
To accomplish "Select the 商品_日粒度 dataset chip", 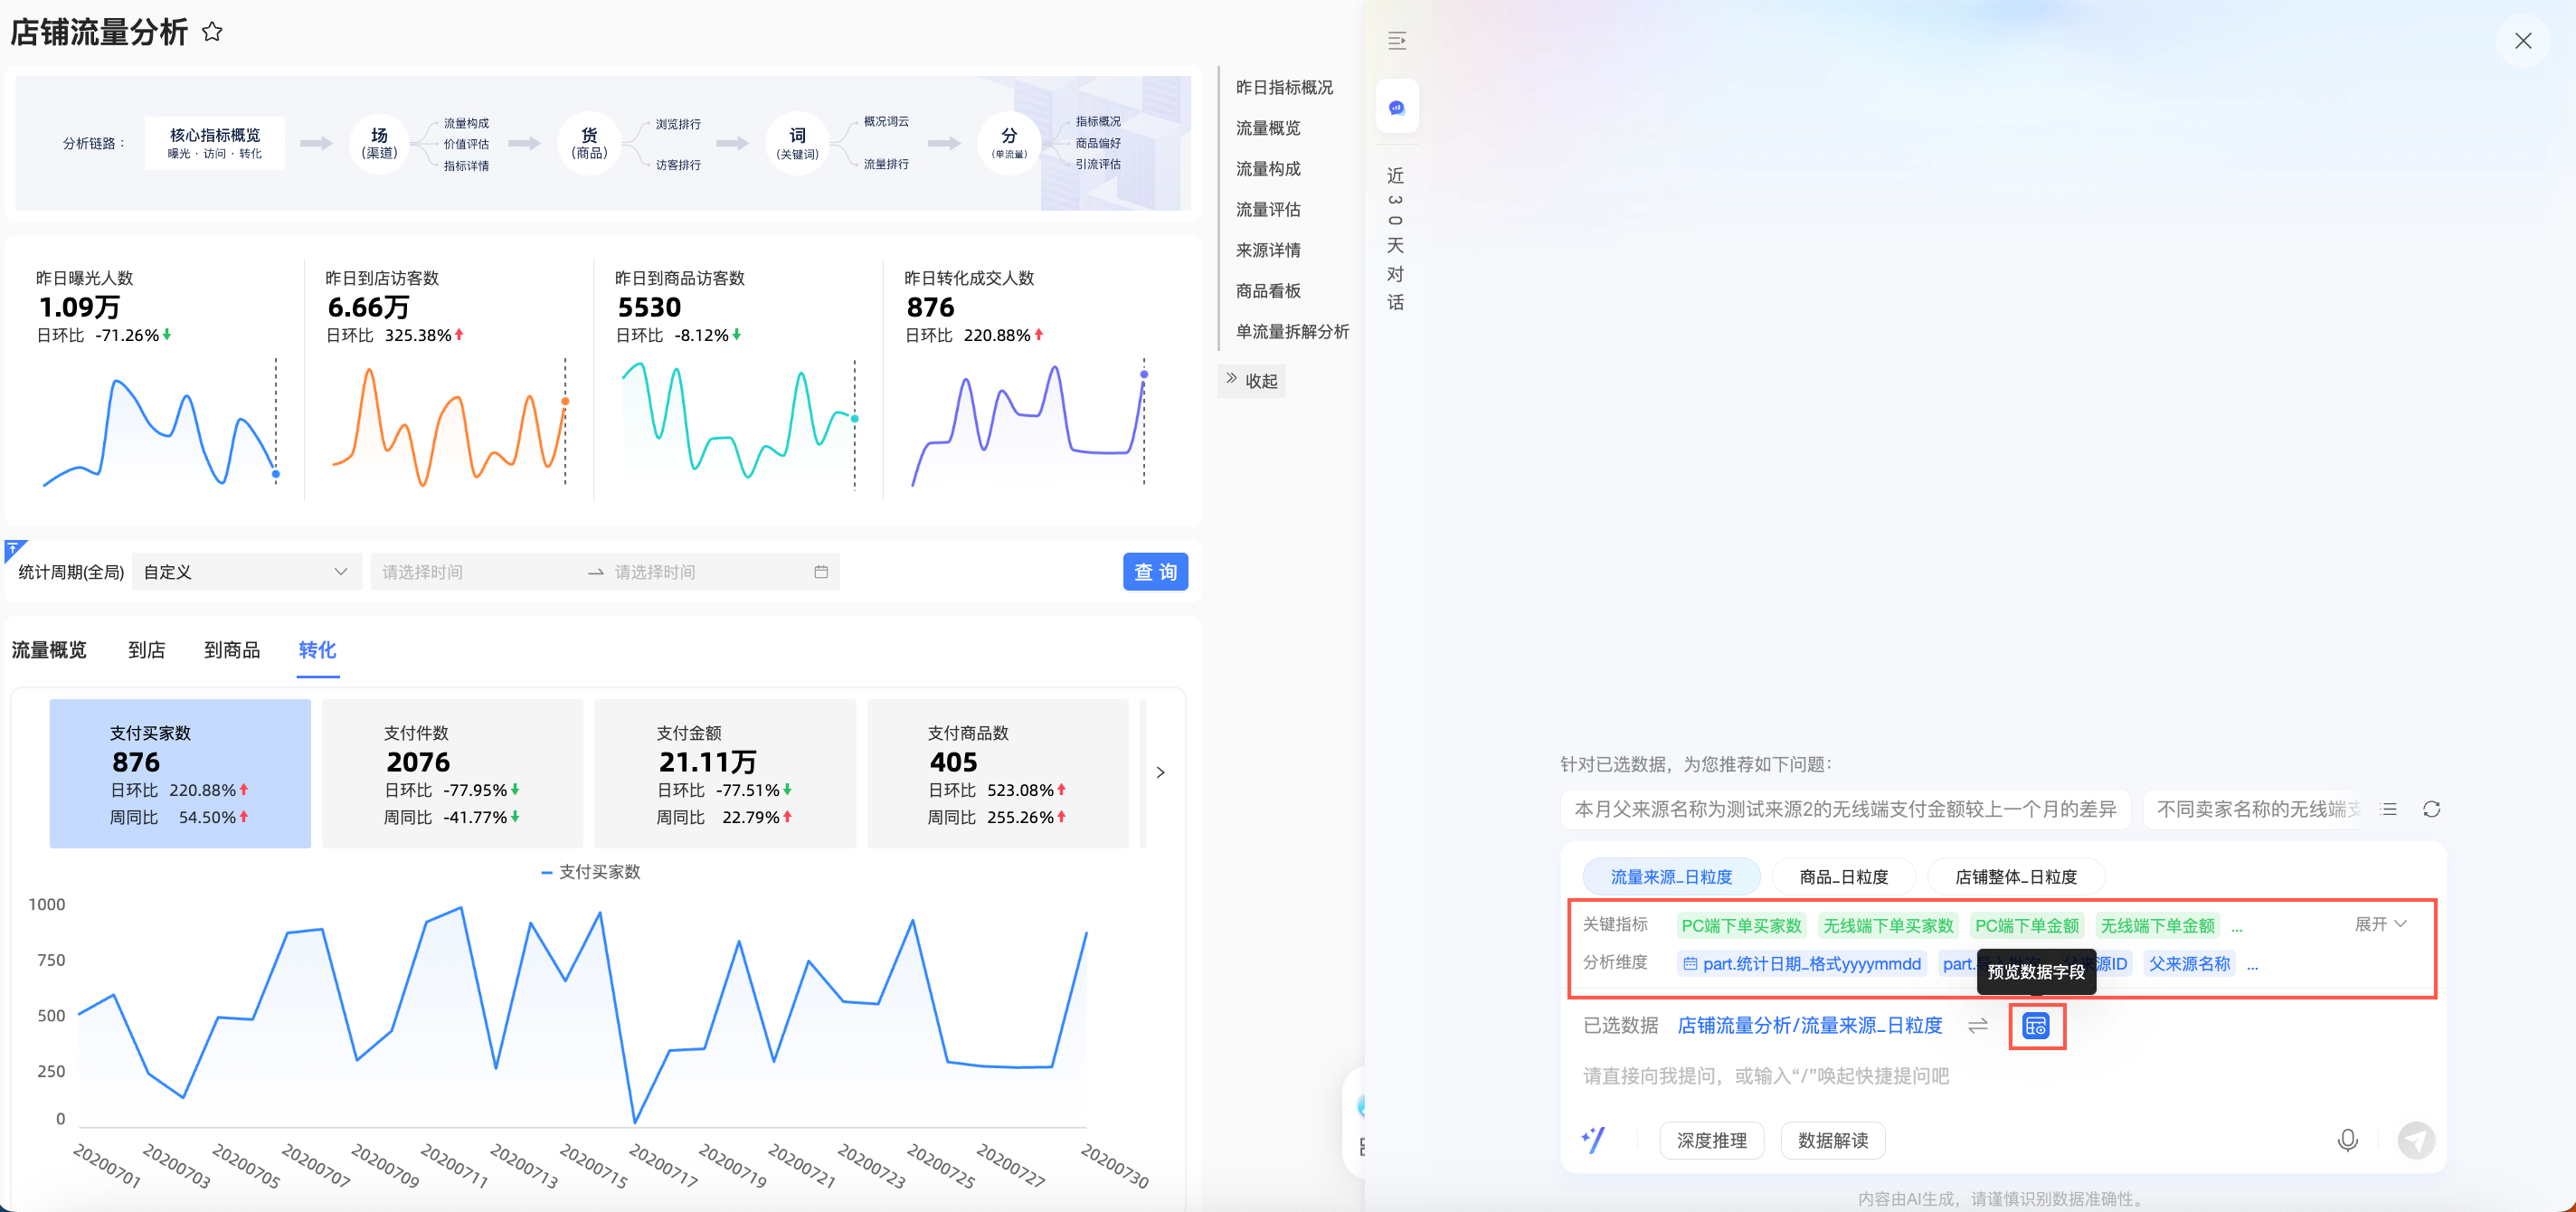I will click(1843, 877).
